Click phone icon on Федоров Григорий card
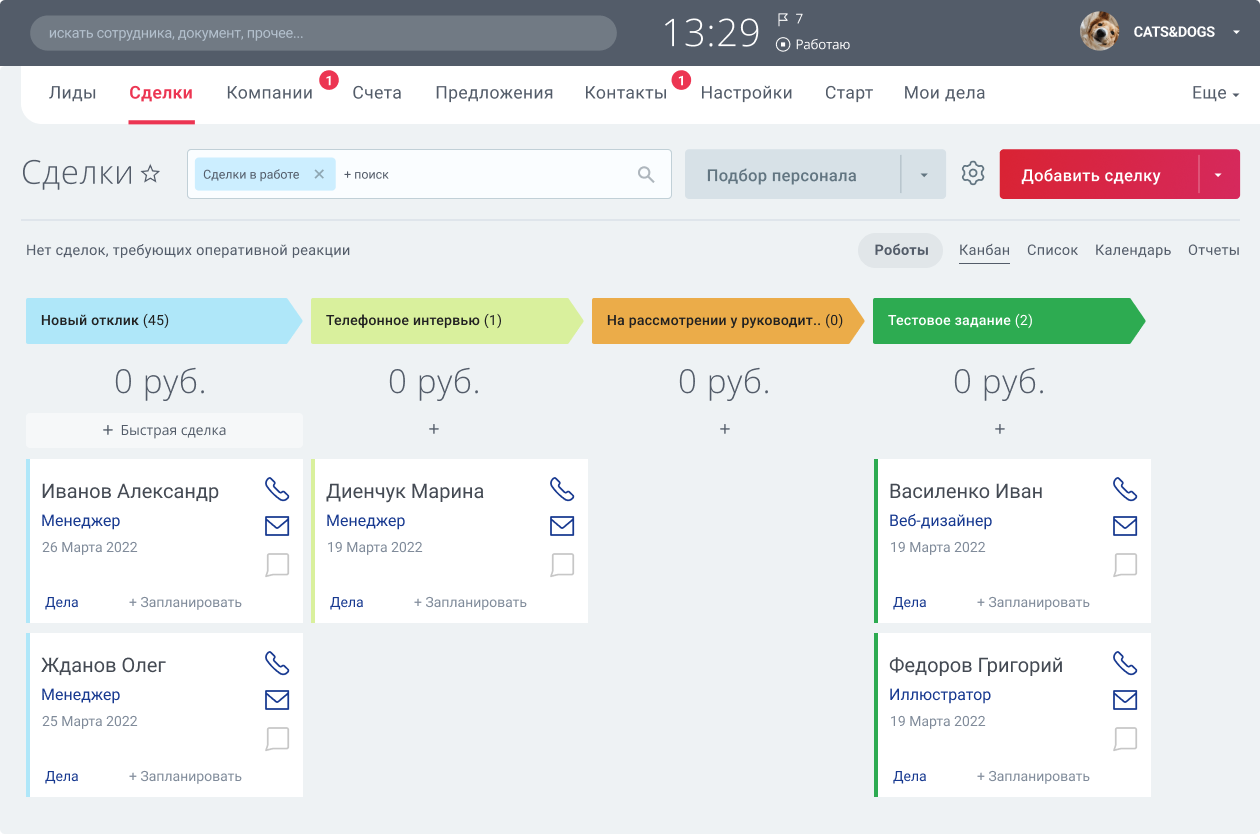This screenshot has width=1260, height=834. point(1125,663)
